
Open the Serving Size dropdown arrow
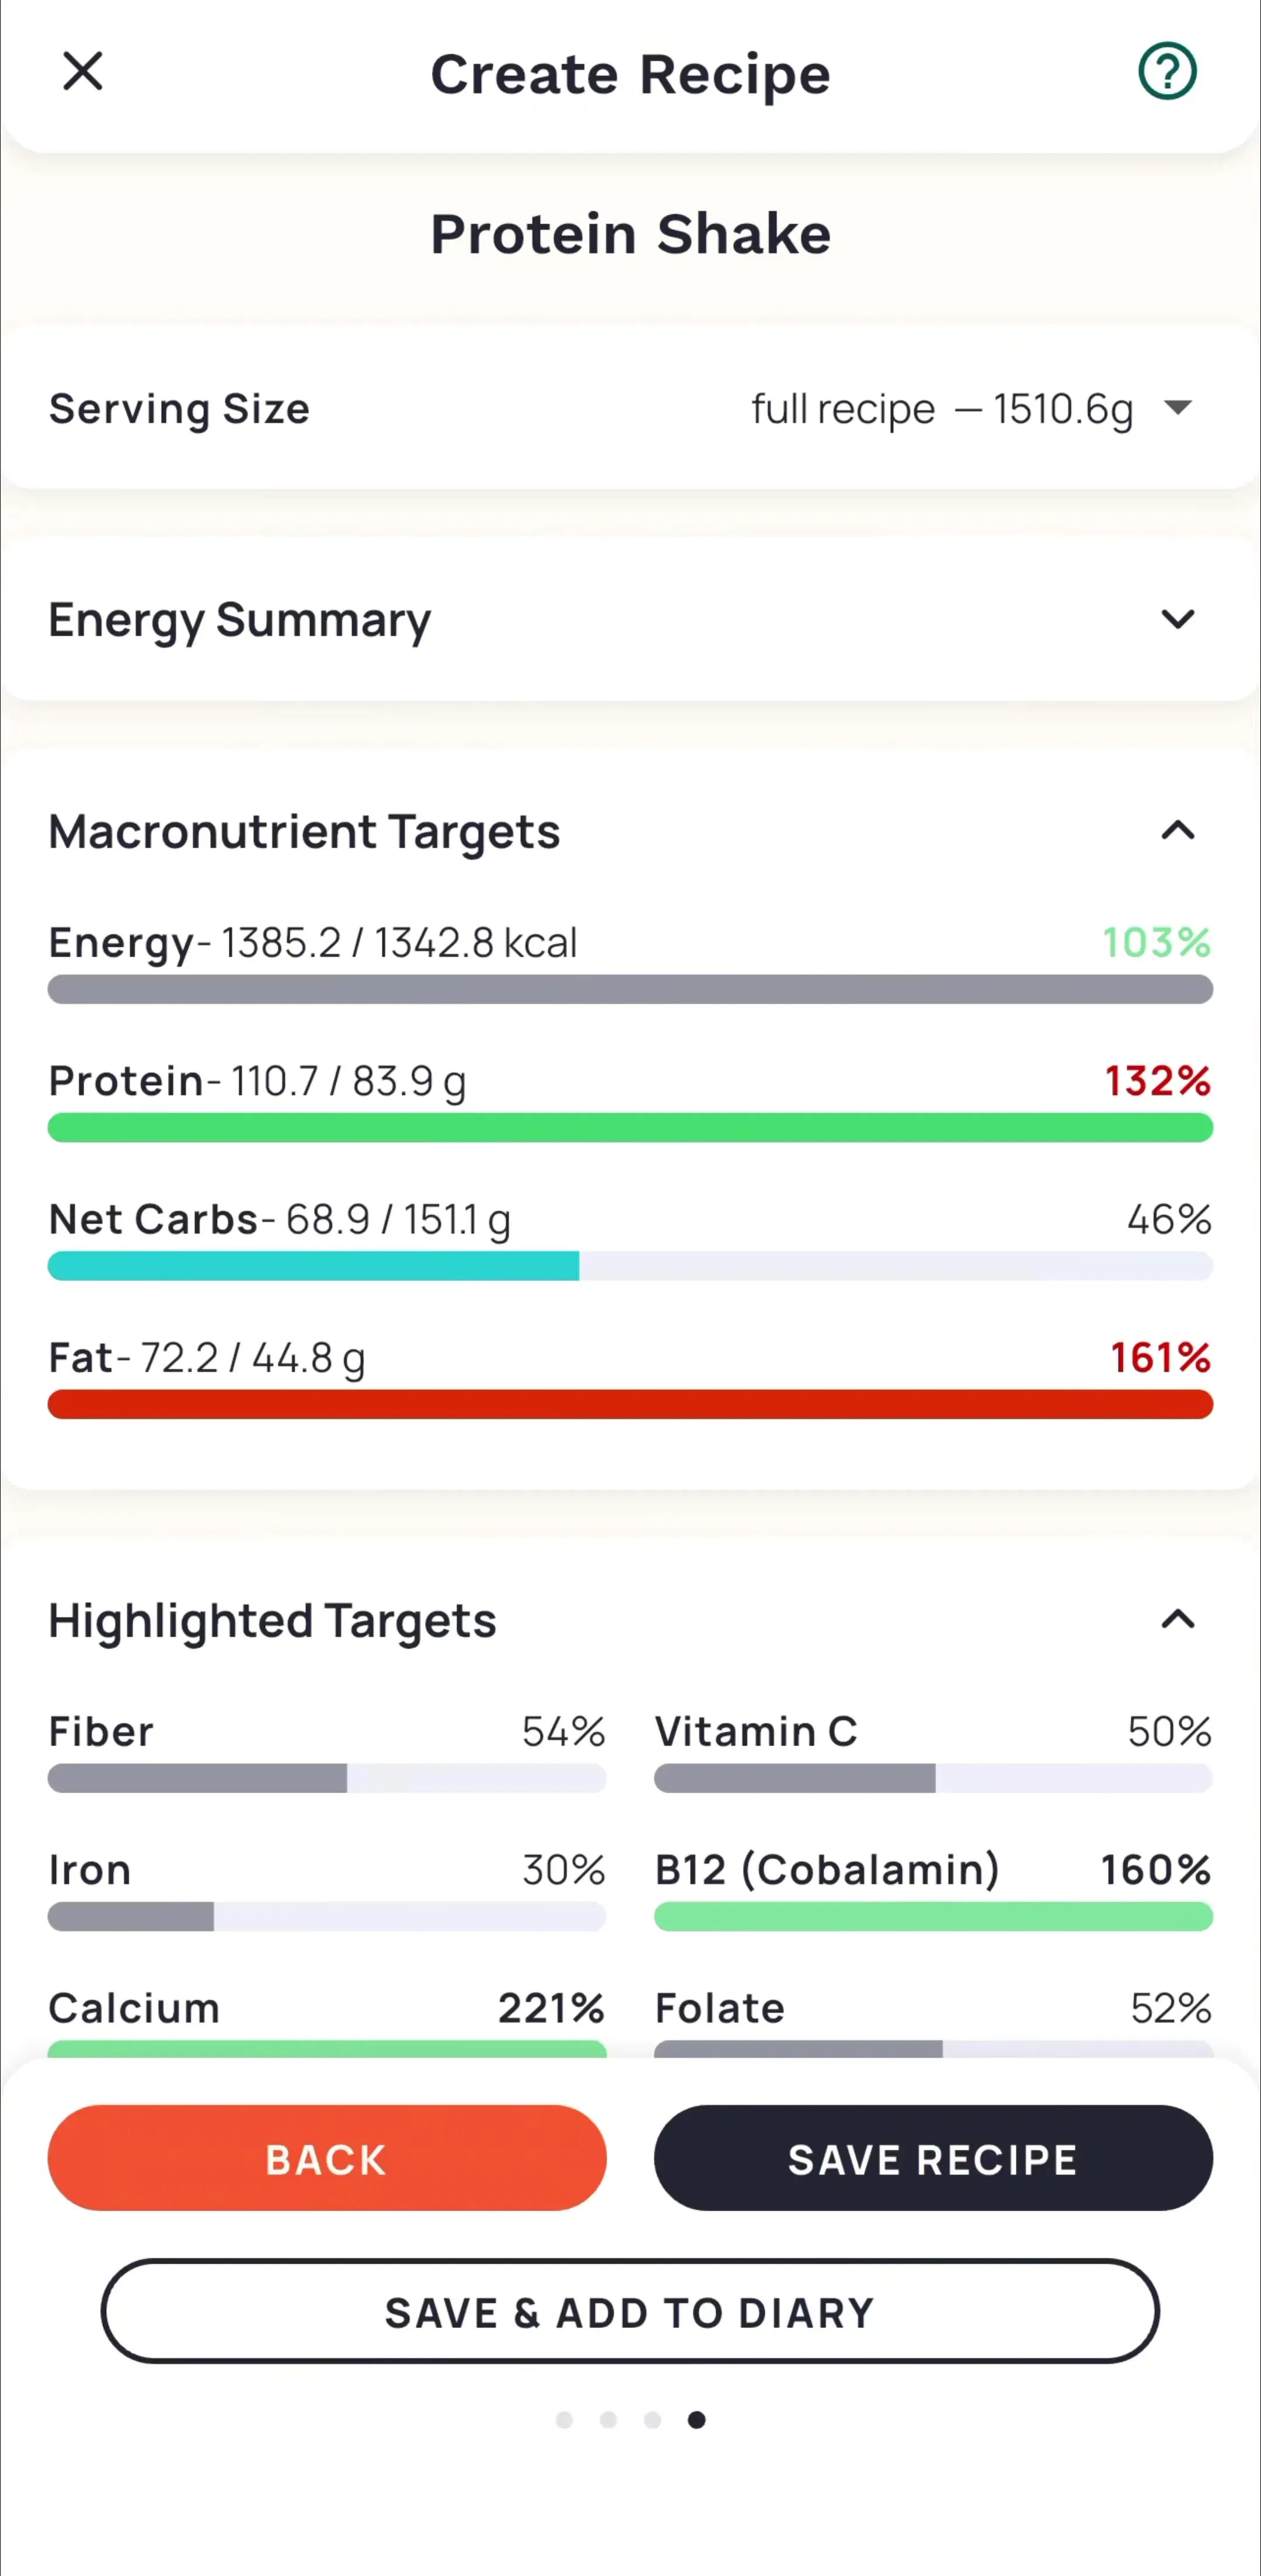1178,408
